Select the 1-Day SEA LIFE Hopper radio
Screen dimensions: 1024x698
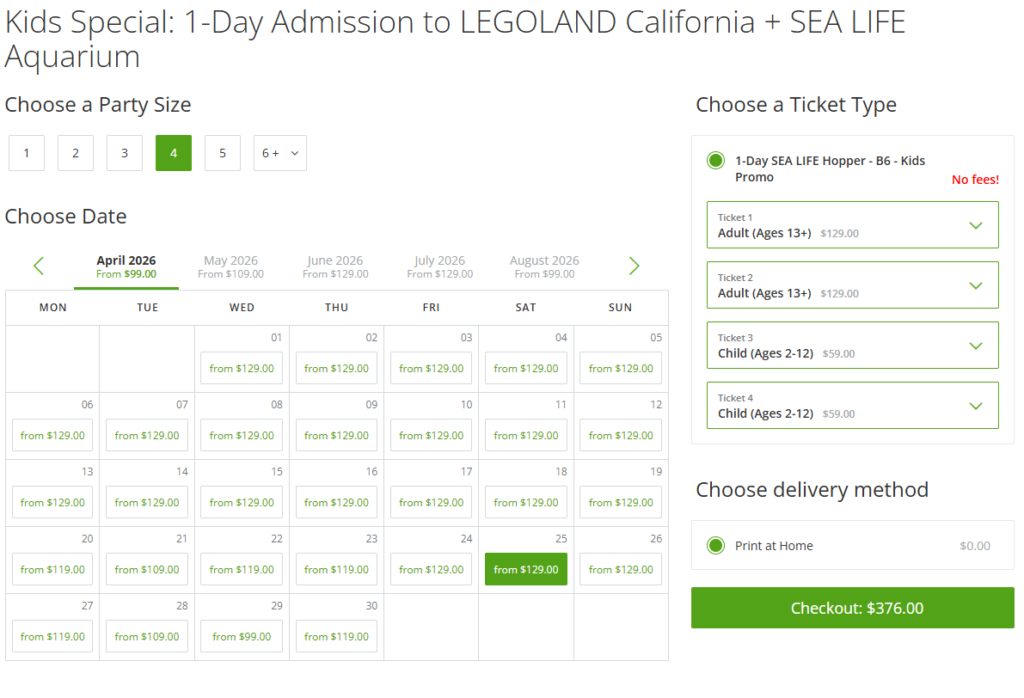pos(716,160)
